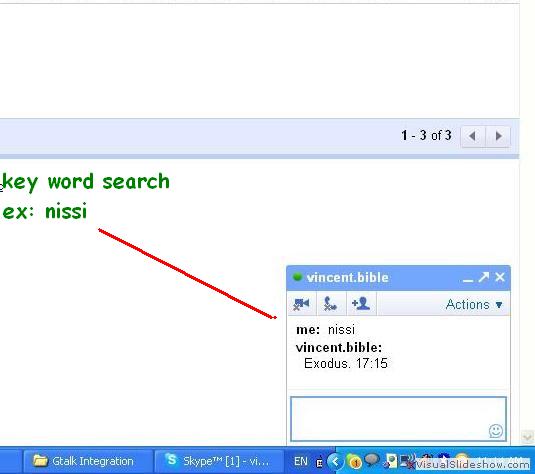Open the emoticon smiley picker
Screen dimensions: 535x474
click(495, 431)
